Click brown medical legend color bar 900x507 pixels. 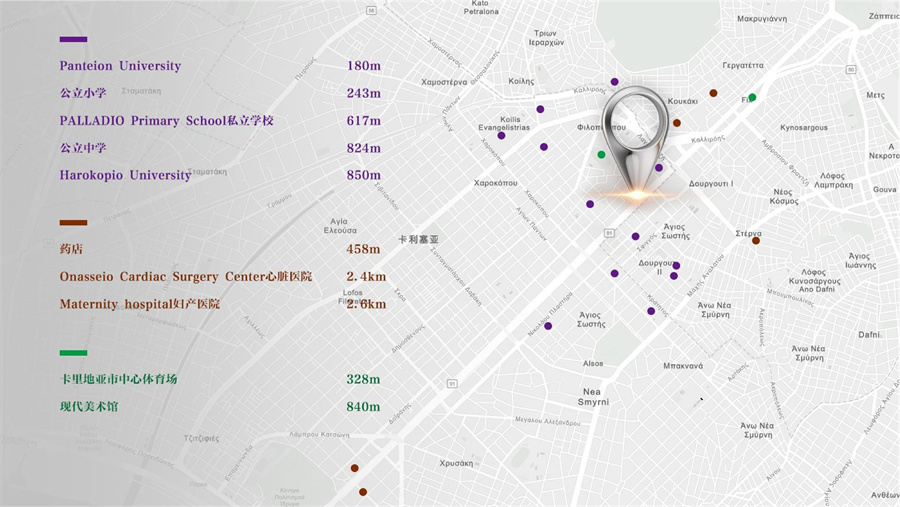(73, 223)
